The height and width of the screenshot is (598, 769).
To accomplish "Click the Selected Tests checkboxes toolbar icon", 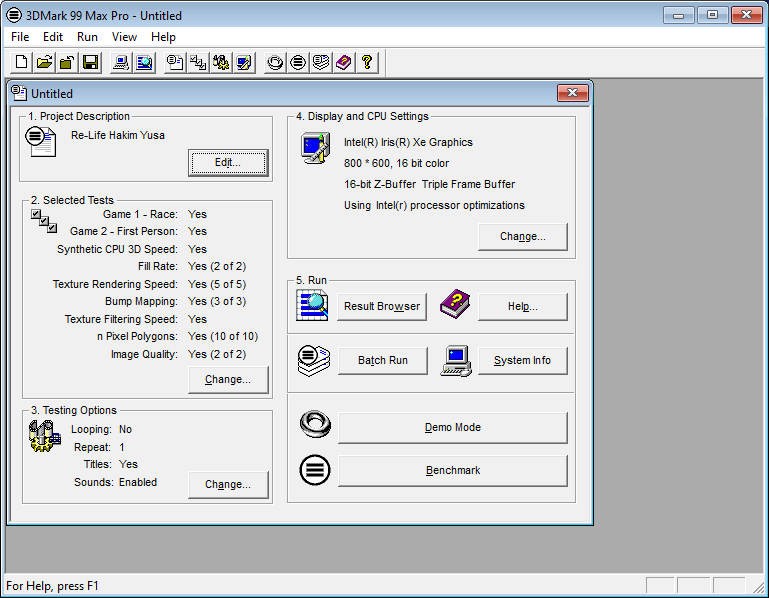I will click(198, 62).
